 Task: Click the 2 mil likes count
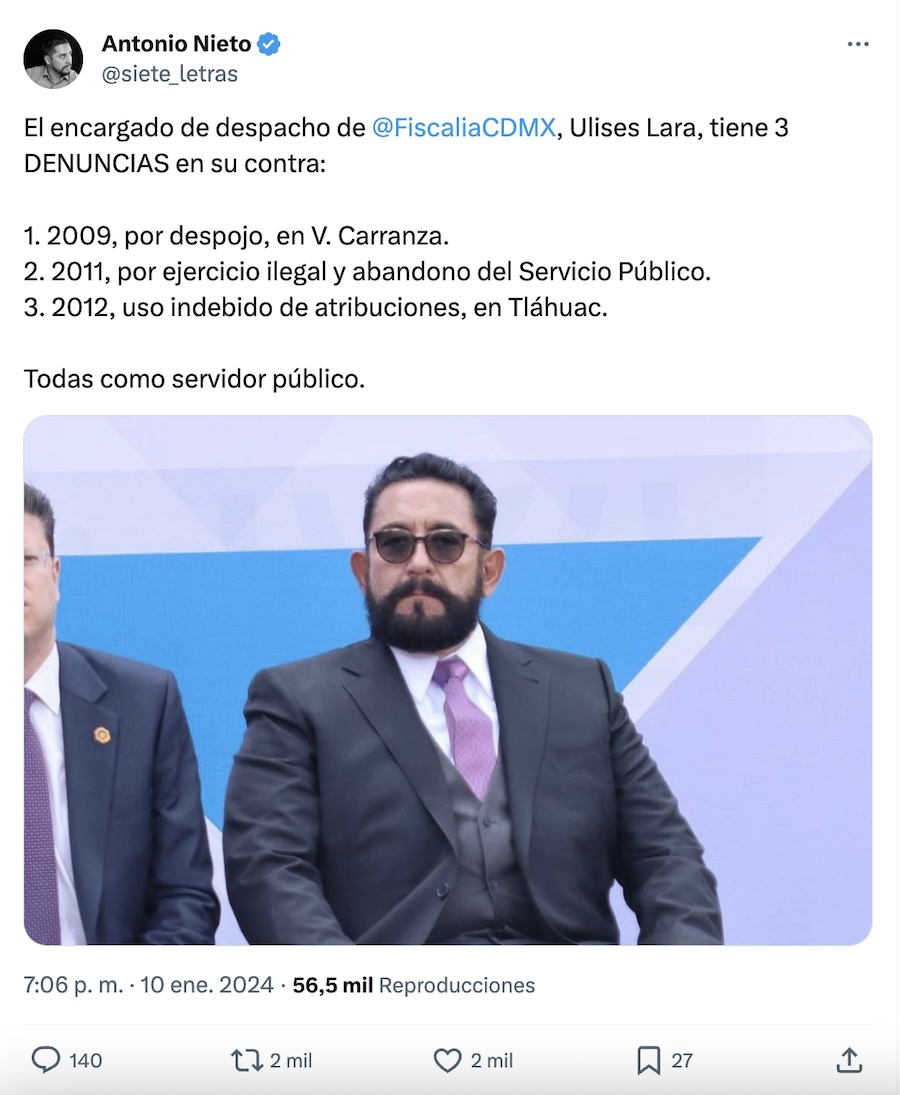pos(492,1060)
